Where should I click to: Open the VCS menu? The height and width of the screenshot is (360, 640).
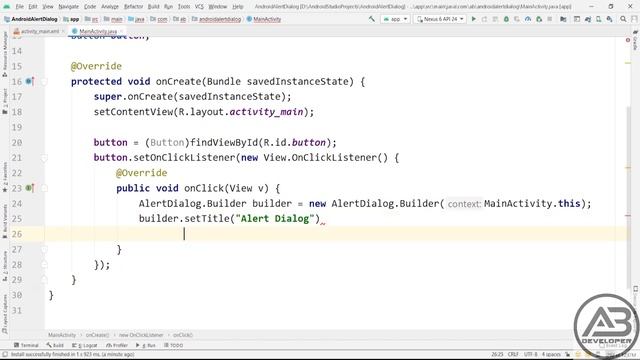(x=199, y=7)
